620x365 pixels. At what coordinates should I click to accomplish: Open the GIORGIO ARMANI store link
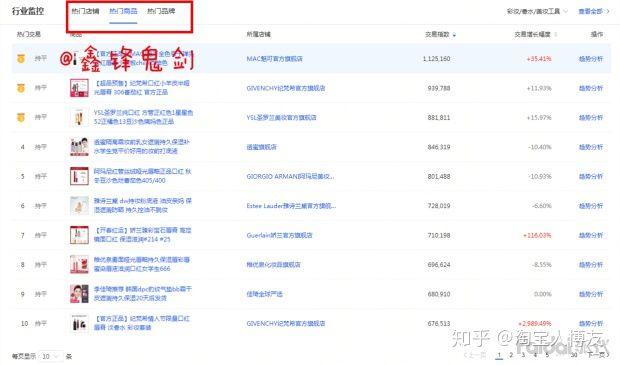coord(290,176)
